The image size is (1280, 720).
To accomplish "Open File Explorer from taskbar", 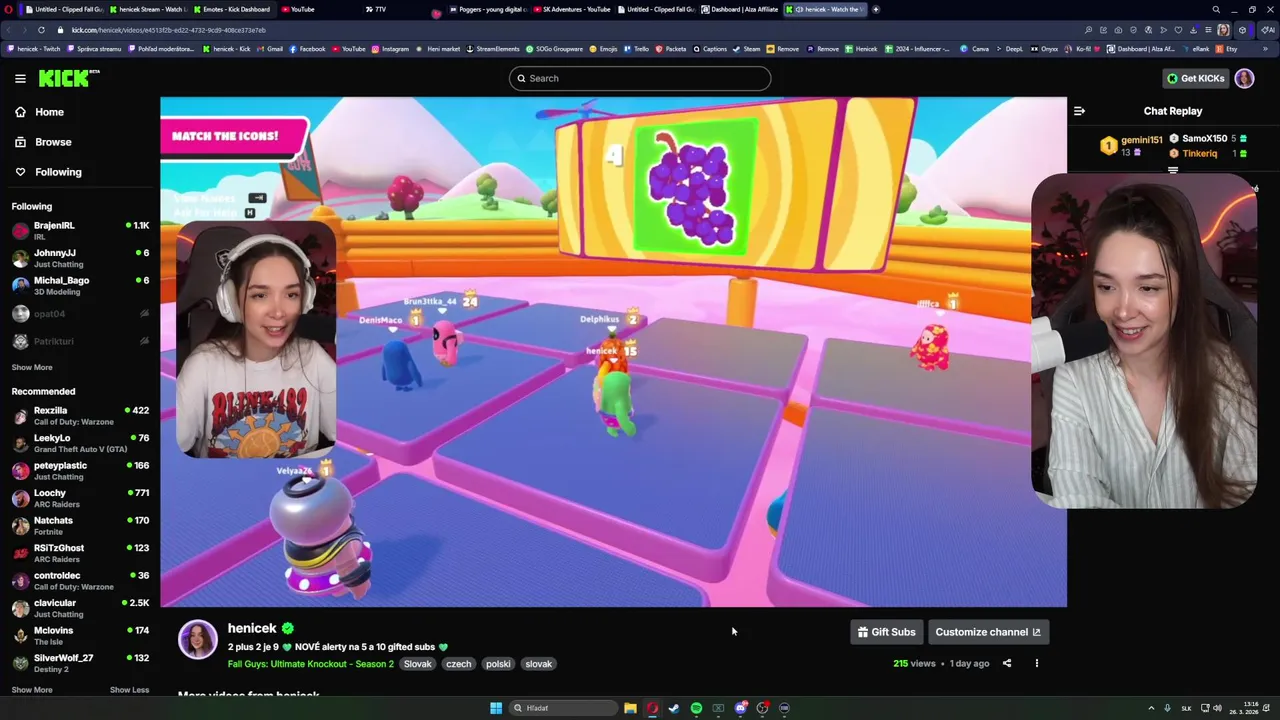I will coord(630,708).
